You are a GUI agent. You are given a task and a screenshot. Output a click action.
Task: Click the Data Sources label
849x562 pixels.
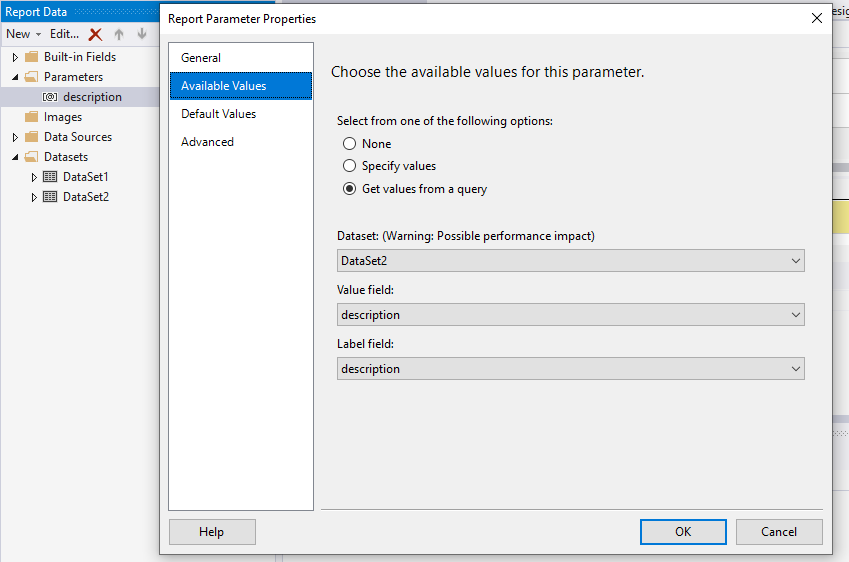click(x=78, y=137)
